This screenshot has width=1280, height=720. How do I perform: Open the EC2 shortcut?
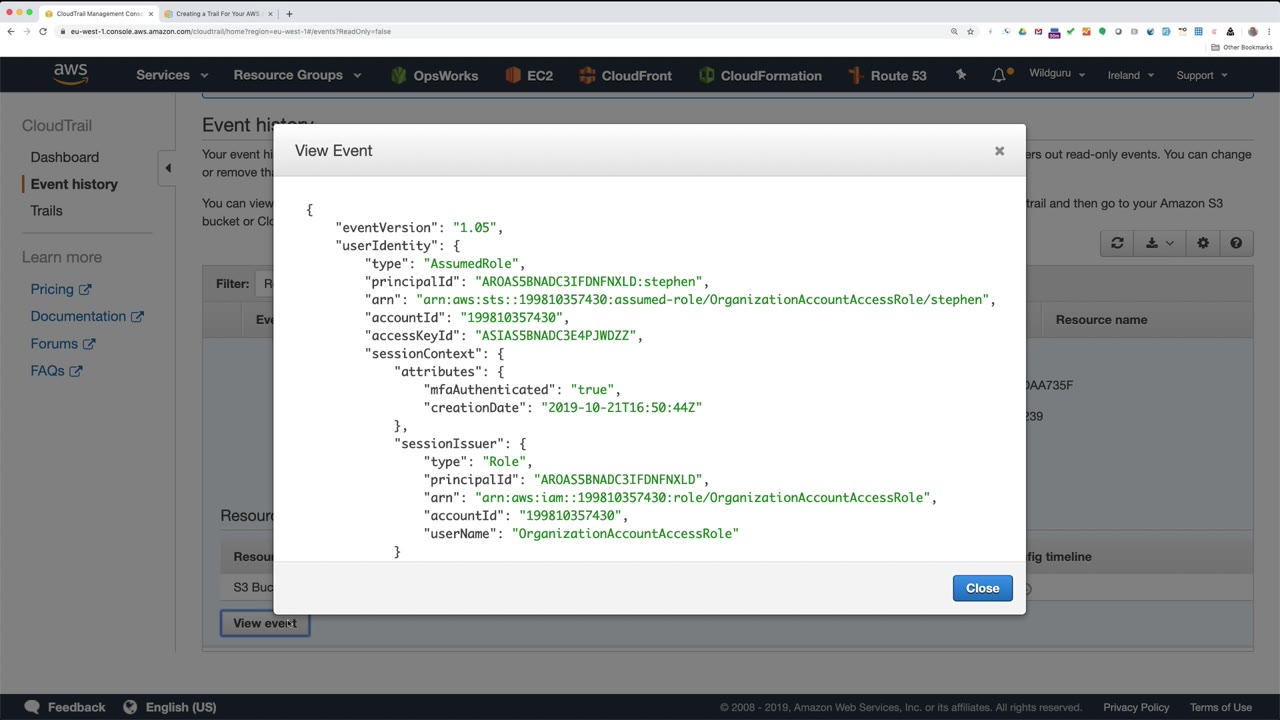pyautogui.click(x=529, y=75)
